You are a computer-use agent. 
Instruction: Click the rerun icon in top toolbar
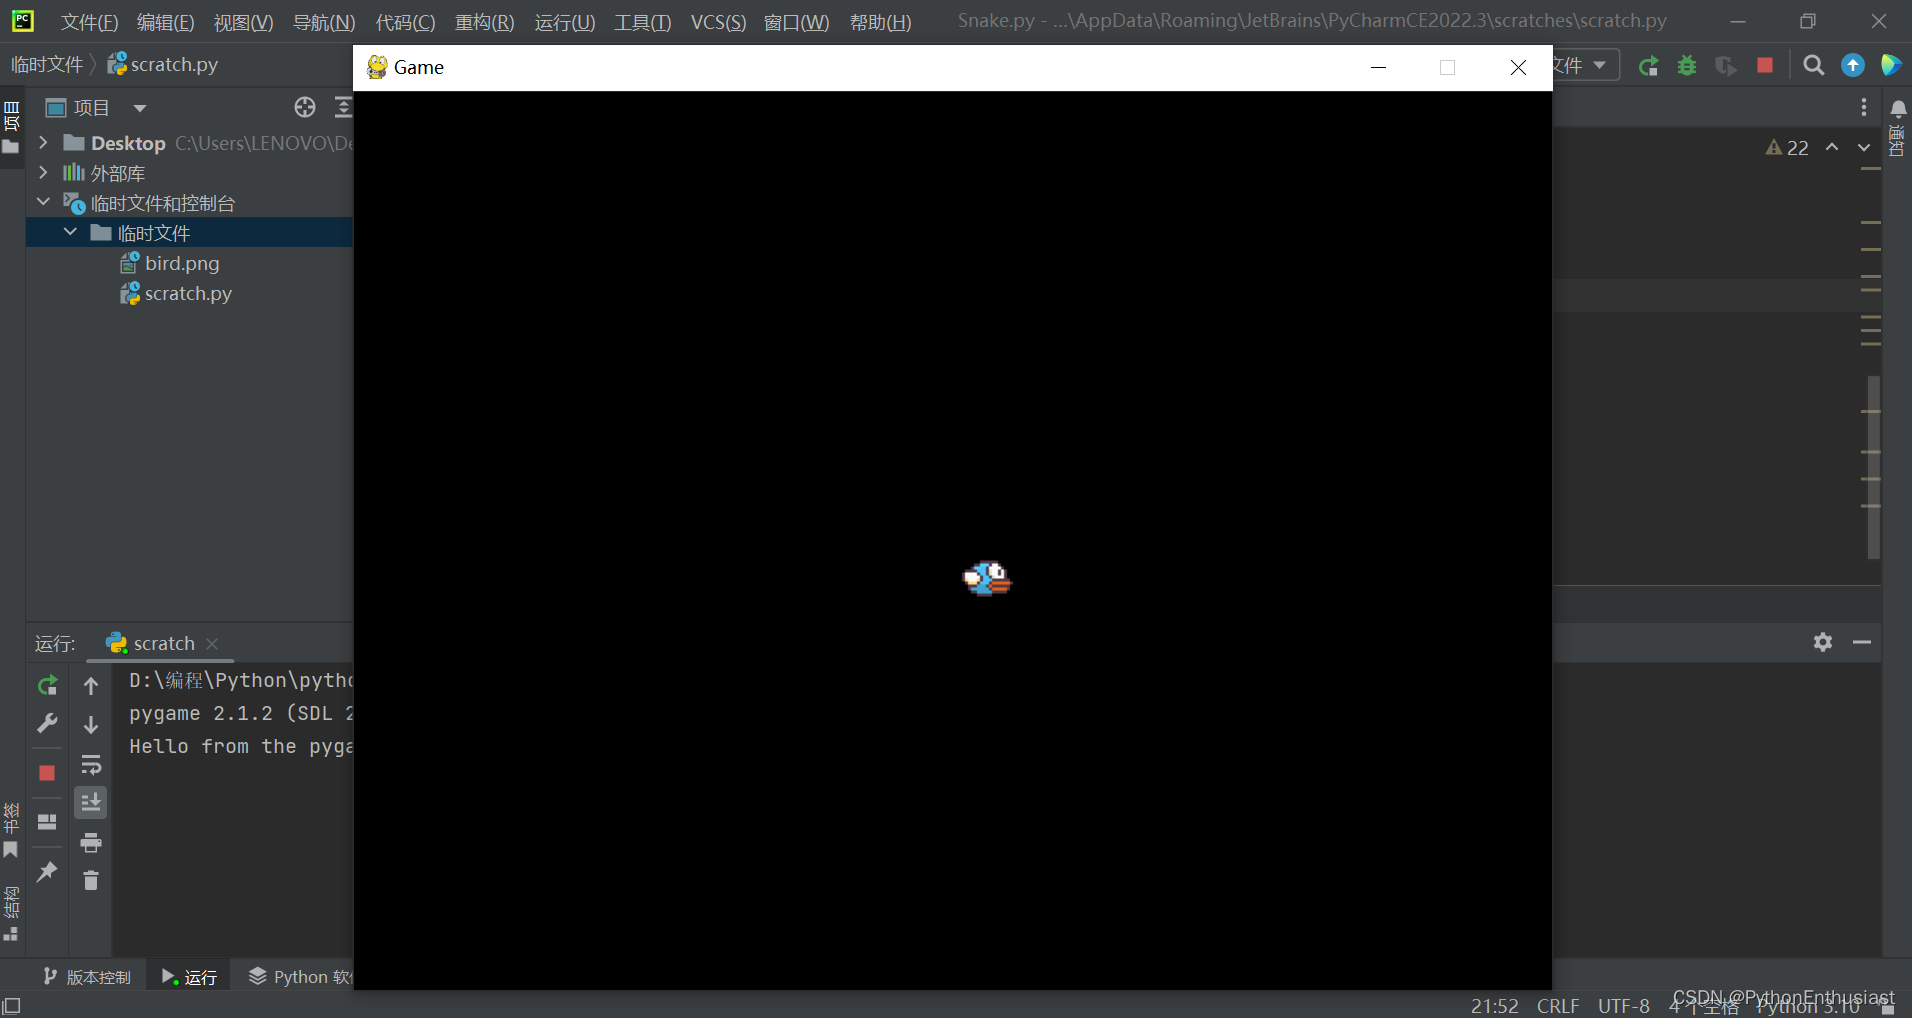point(1648,66)
